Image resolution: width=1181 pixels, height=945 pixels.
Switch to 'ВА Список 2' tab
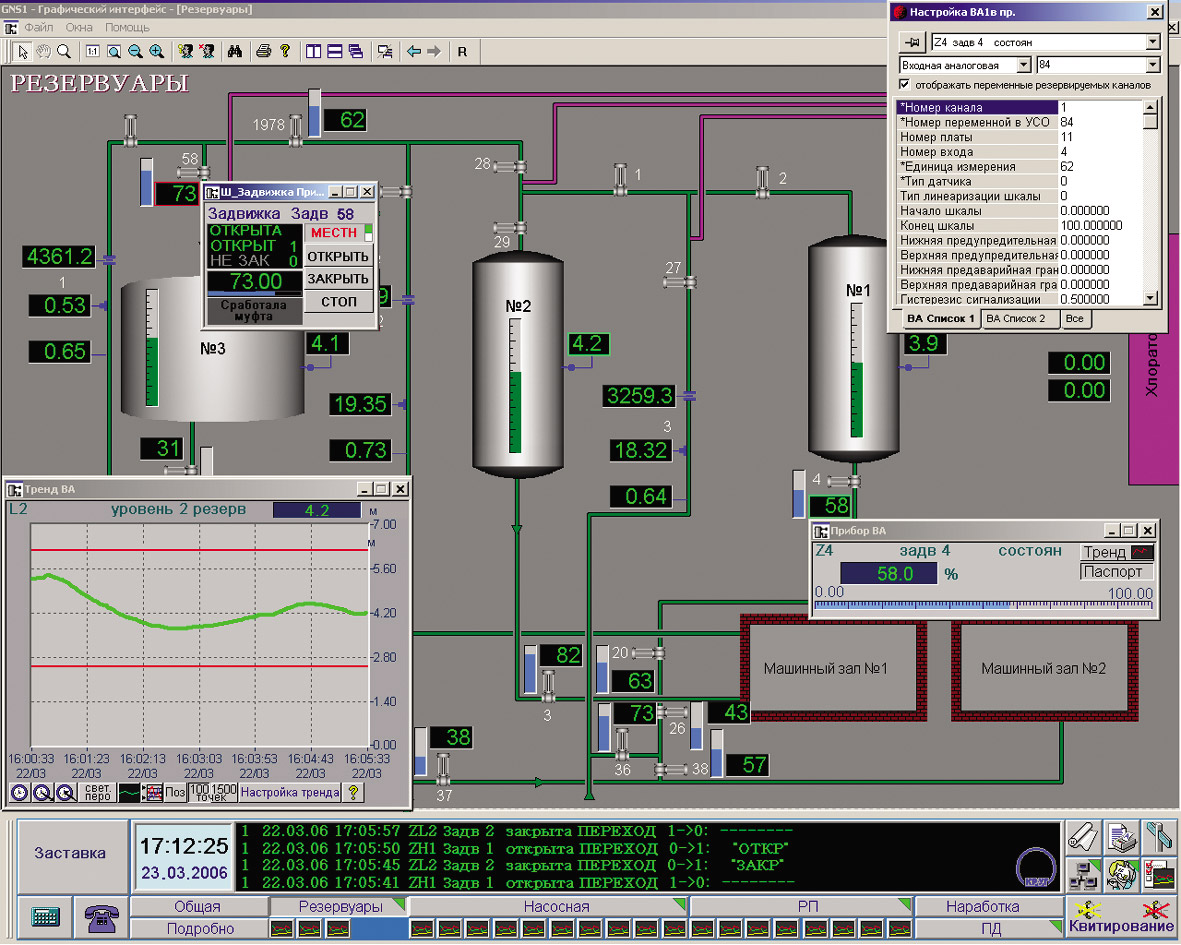pyautogui.click(x=1015, y=319)
